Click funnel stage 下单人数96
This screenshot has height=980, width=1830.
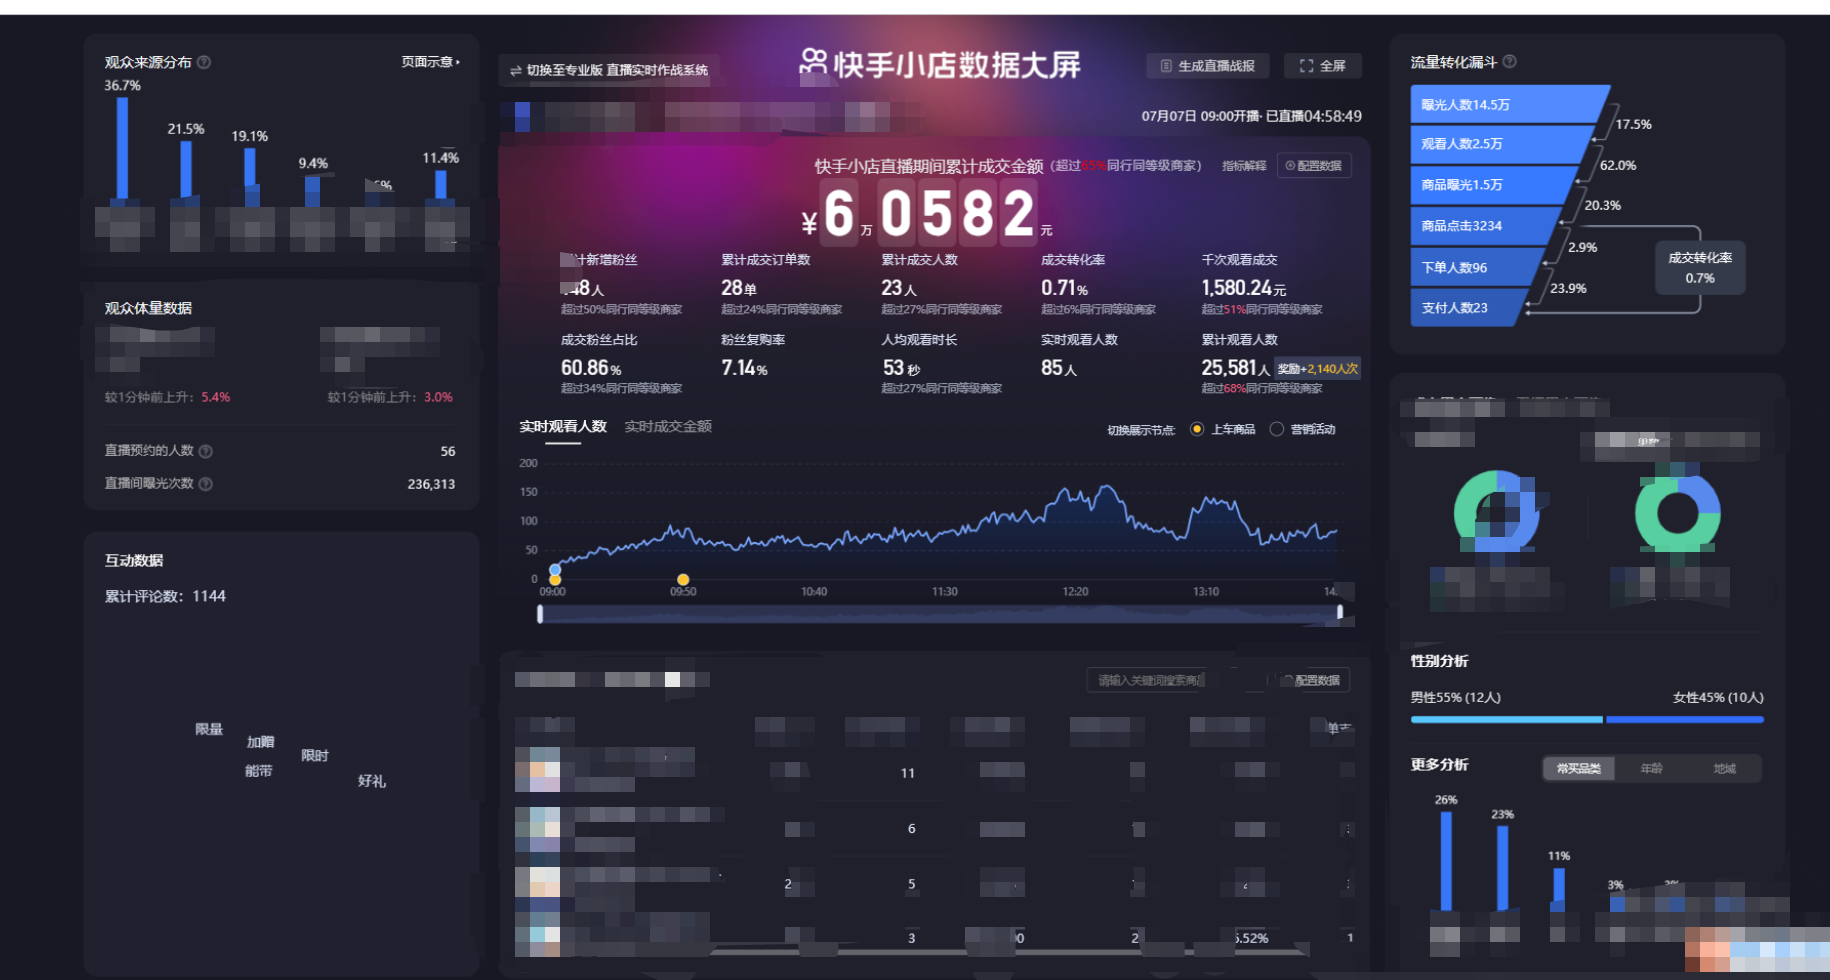tap(1476, 267)
